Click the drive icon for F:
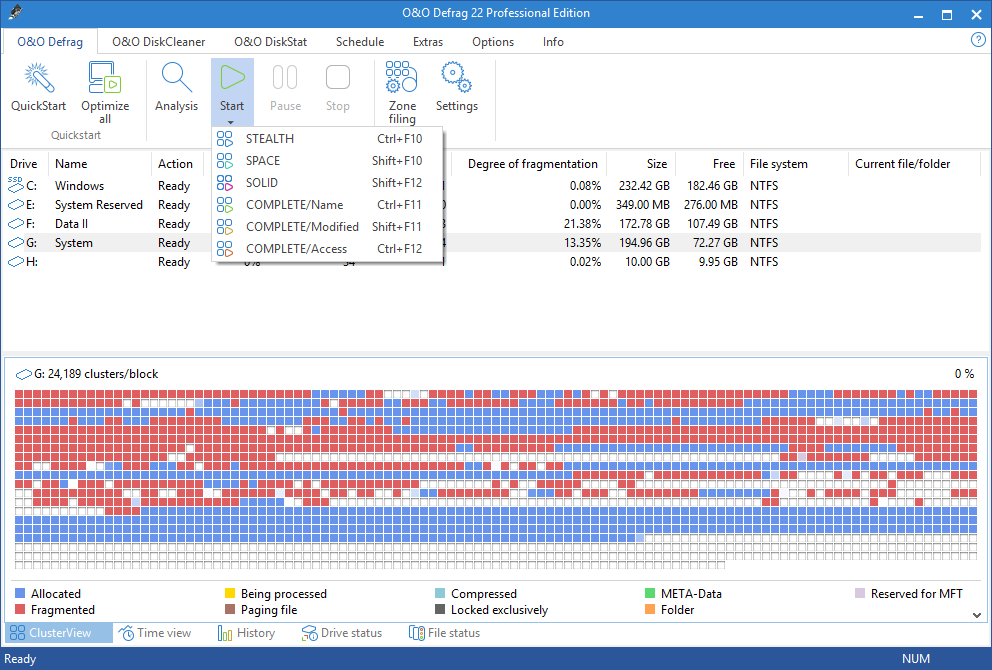 coord(15,223)
